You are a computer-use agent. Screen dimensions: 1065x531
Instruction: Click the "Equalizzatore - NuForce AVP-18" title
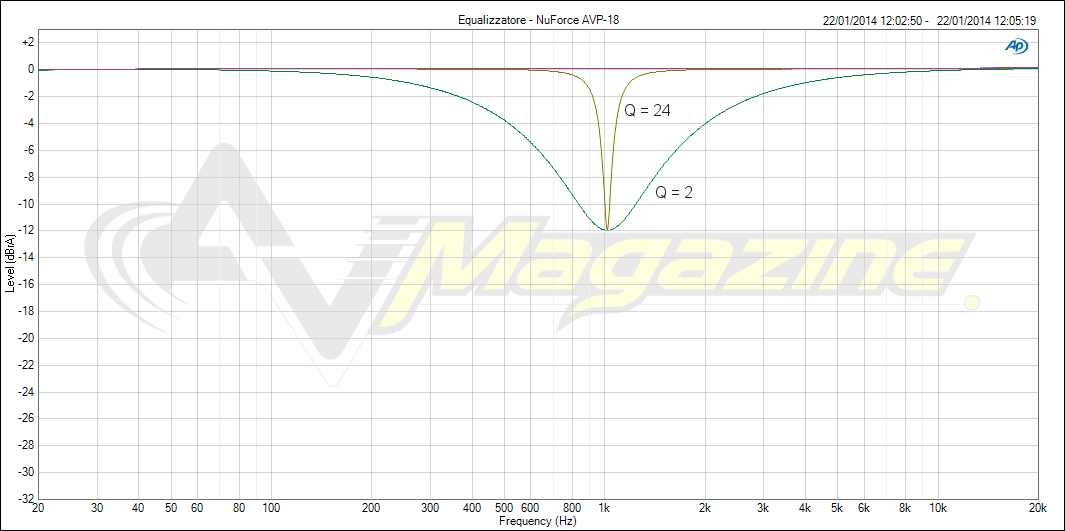(x=539, y=20)
